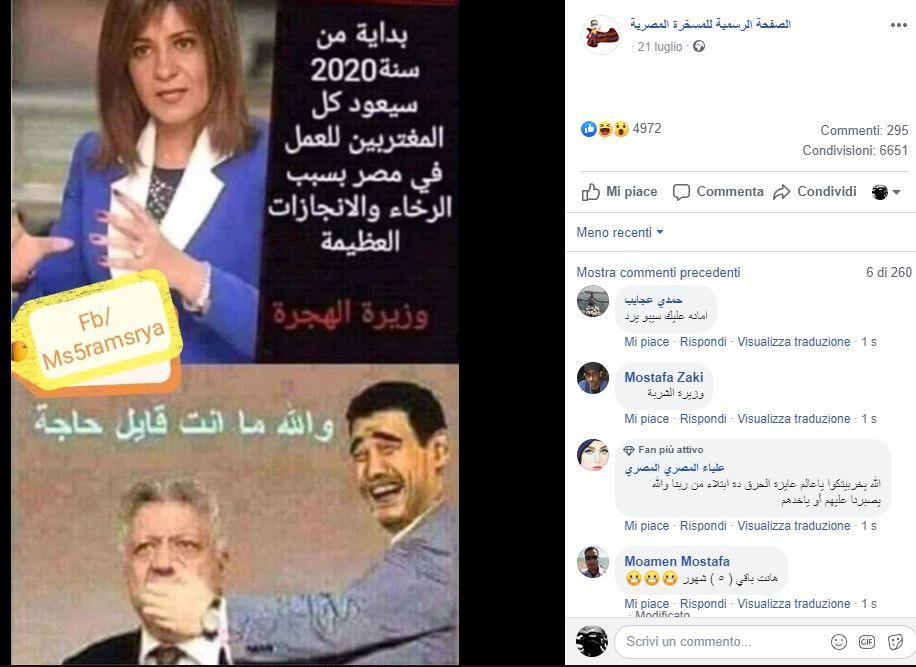Image resolution: width=916 pixels, height=667 pixels.
Task: Open the three-dot post options menu
Action: (x=898, y=25)
